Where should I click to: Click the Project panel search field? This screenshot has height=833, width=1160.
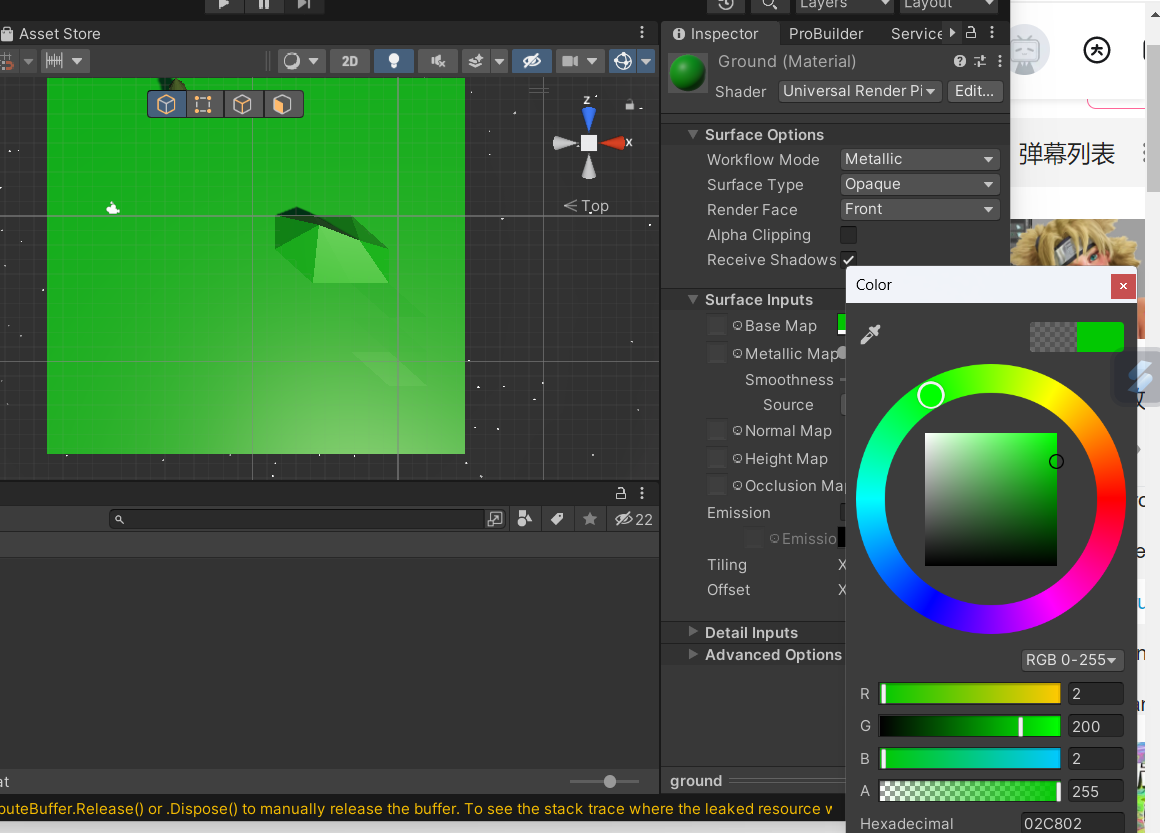pyautogui.click(x=296, y=519)
